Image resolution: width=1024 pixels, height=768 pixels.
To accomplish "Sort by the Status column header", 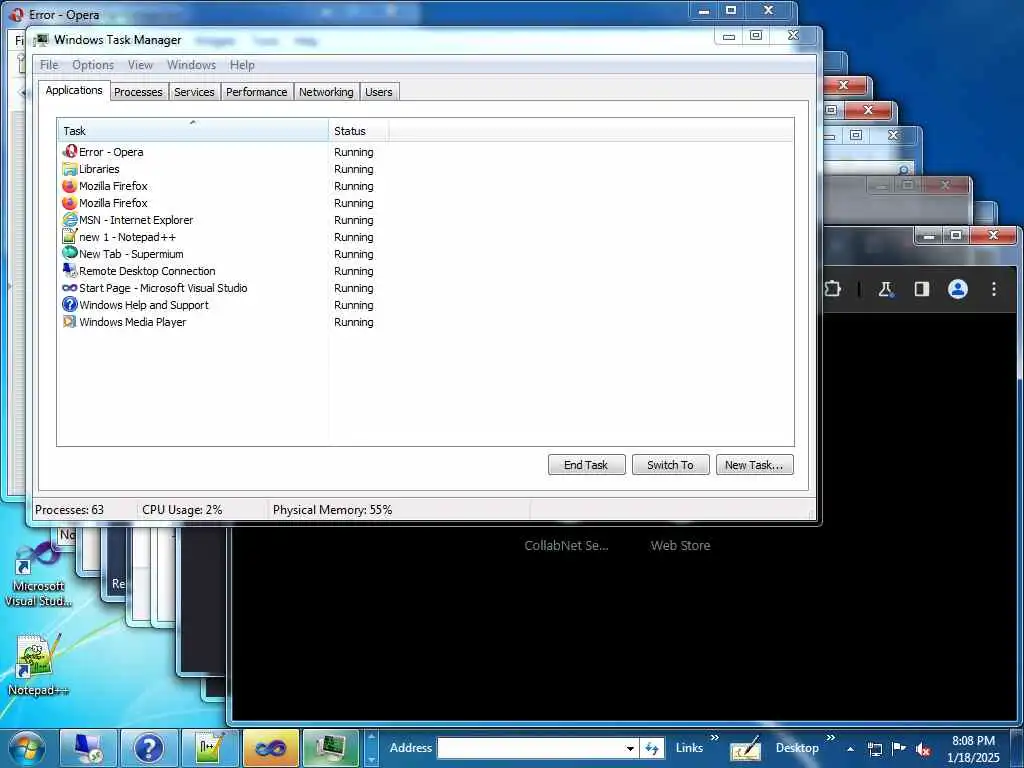I will point(359,131).
